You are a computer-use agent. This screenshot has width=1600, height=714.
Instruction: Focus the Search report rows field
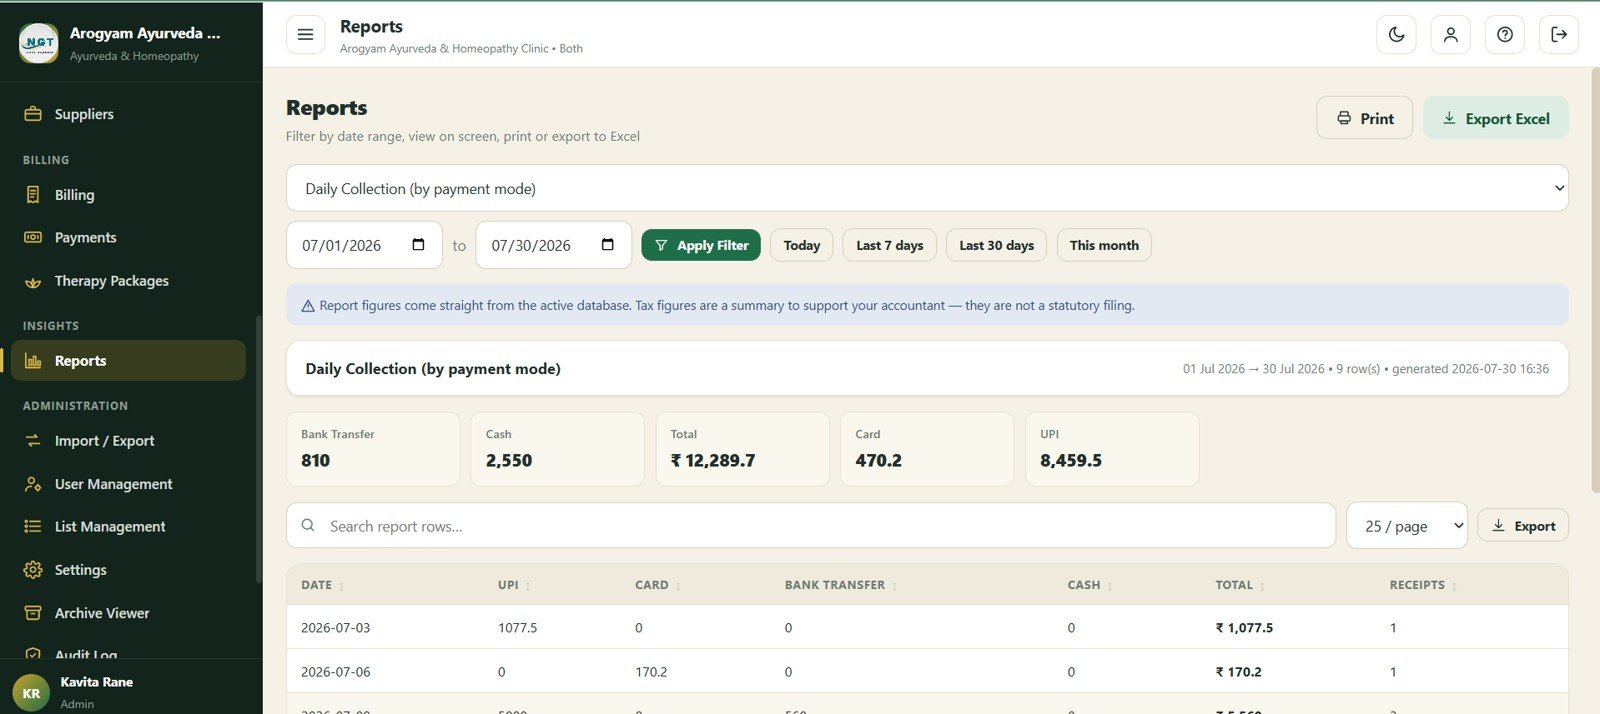pos(811,526)
